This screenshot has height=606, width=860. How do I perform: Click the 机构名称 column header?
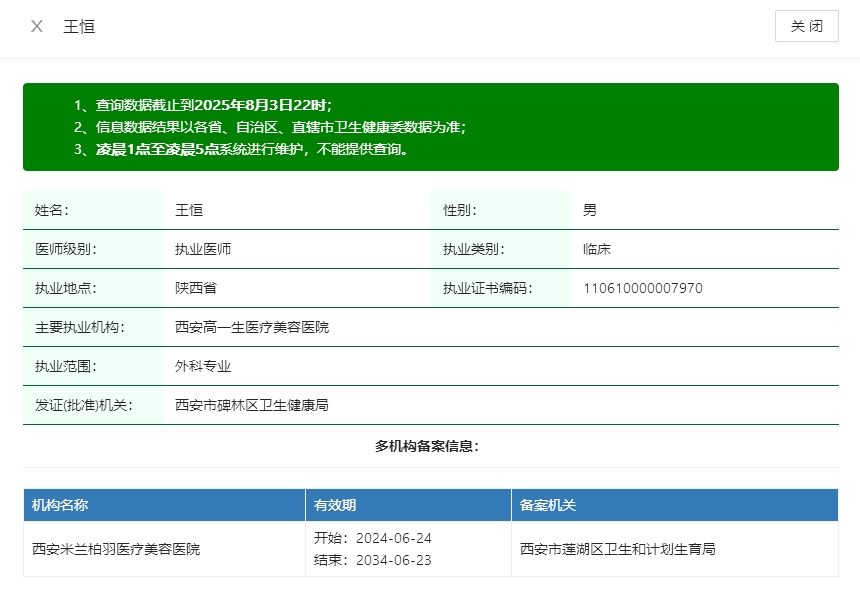[x=165, y=505]
